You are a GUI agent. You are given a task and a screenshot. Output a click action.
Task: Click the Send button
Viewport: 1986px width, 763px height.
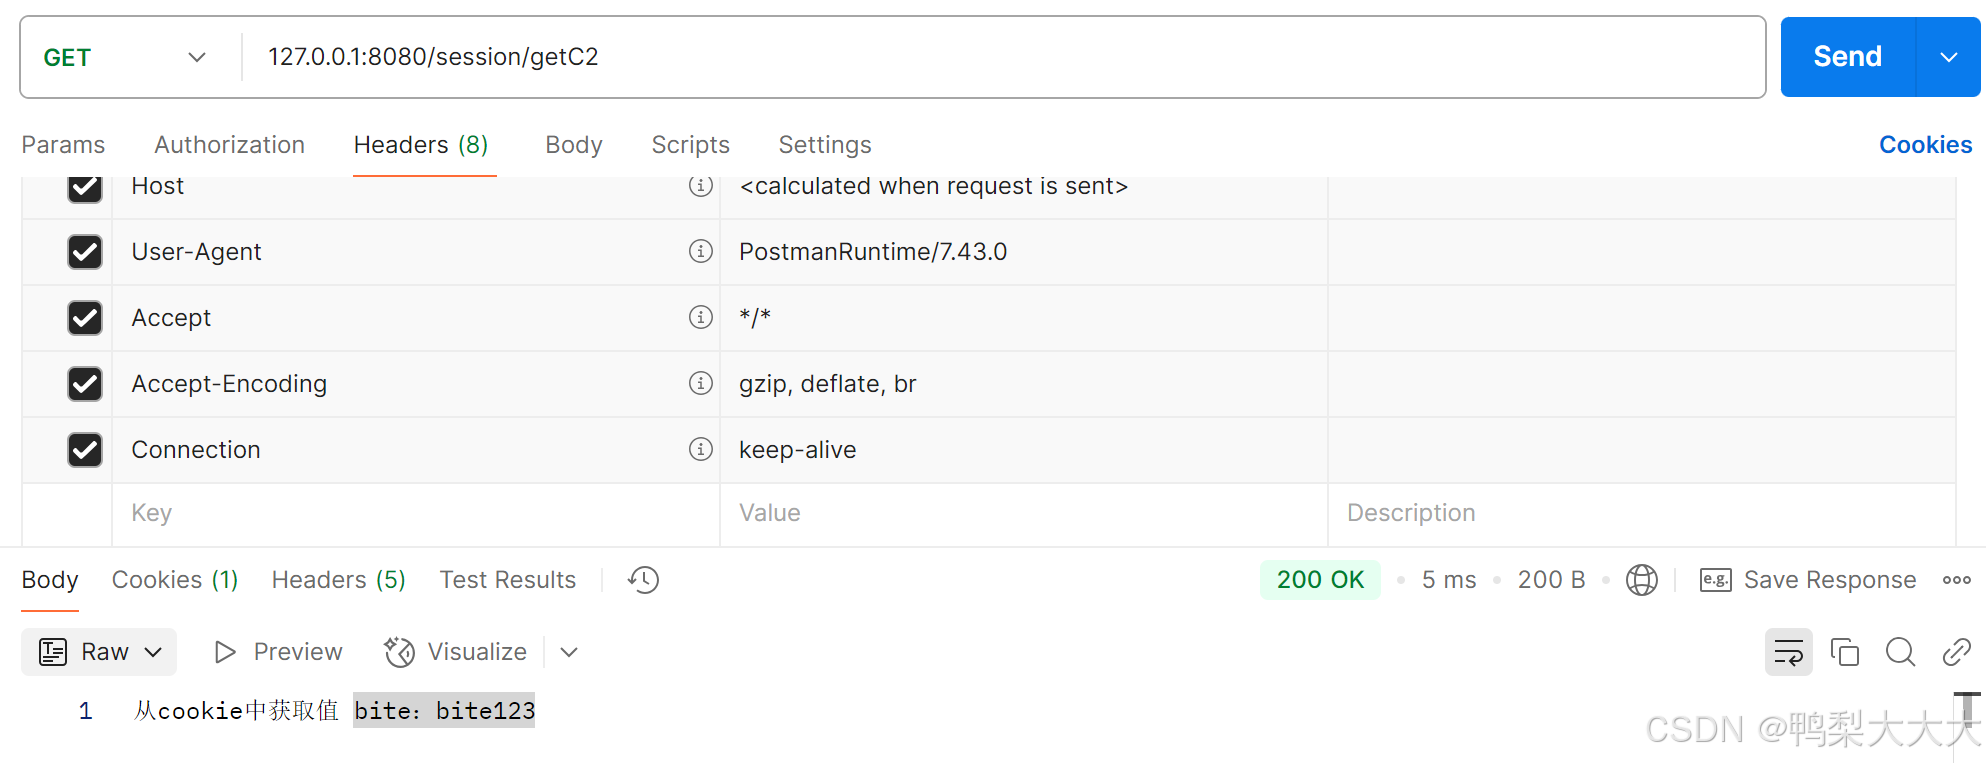pyautogui.click(x=1847, y=57)
